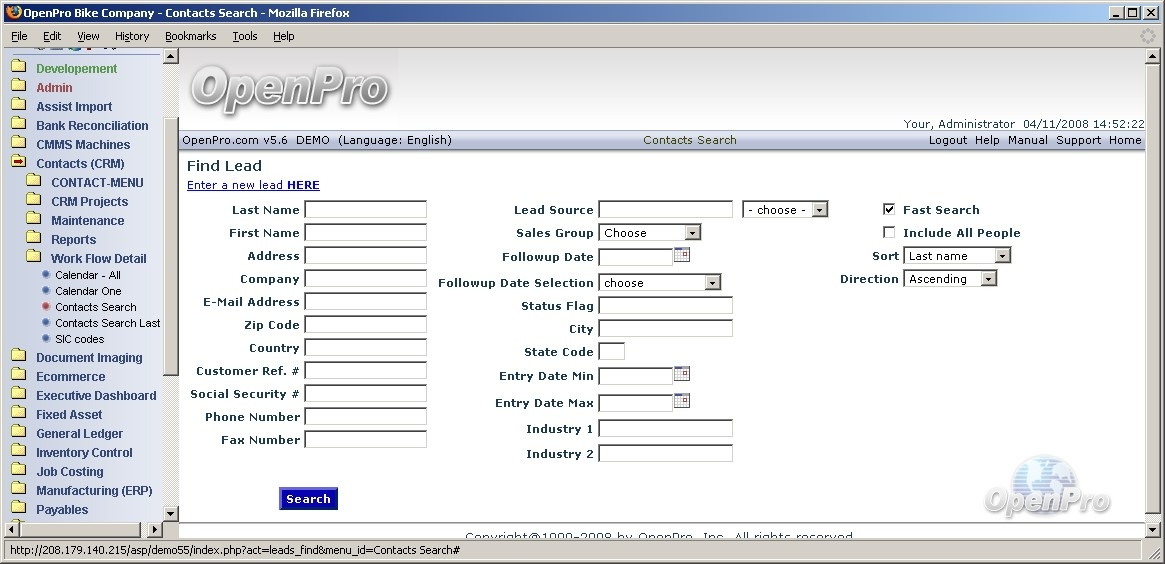Enable the Include All People checkbox

(889, 233)
